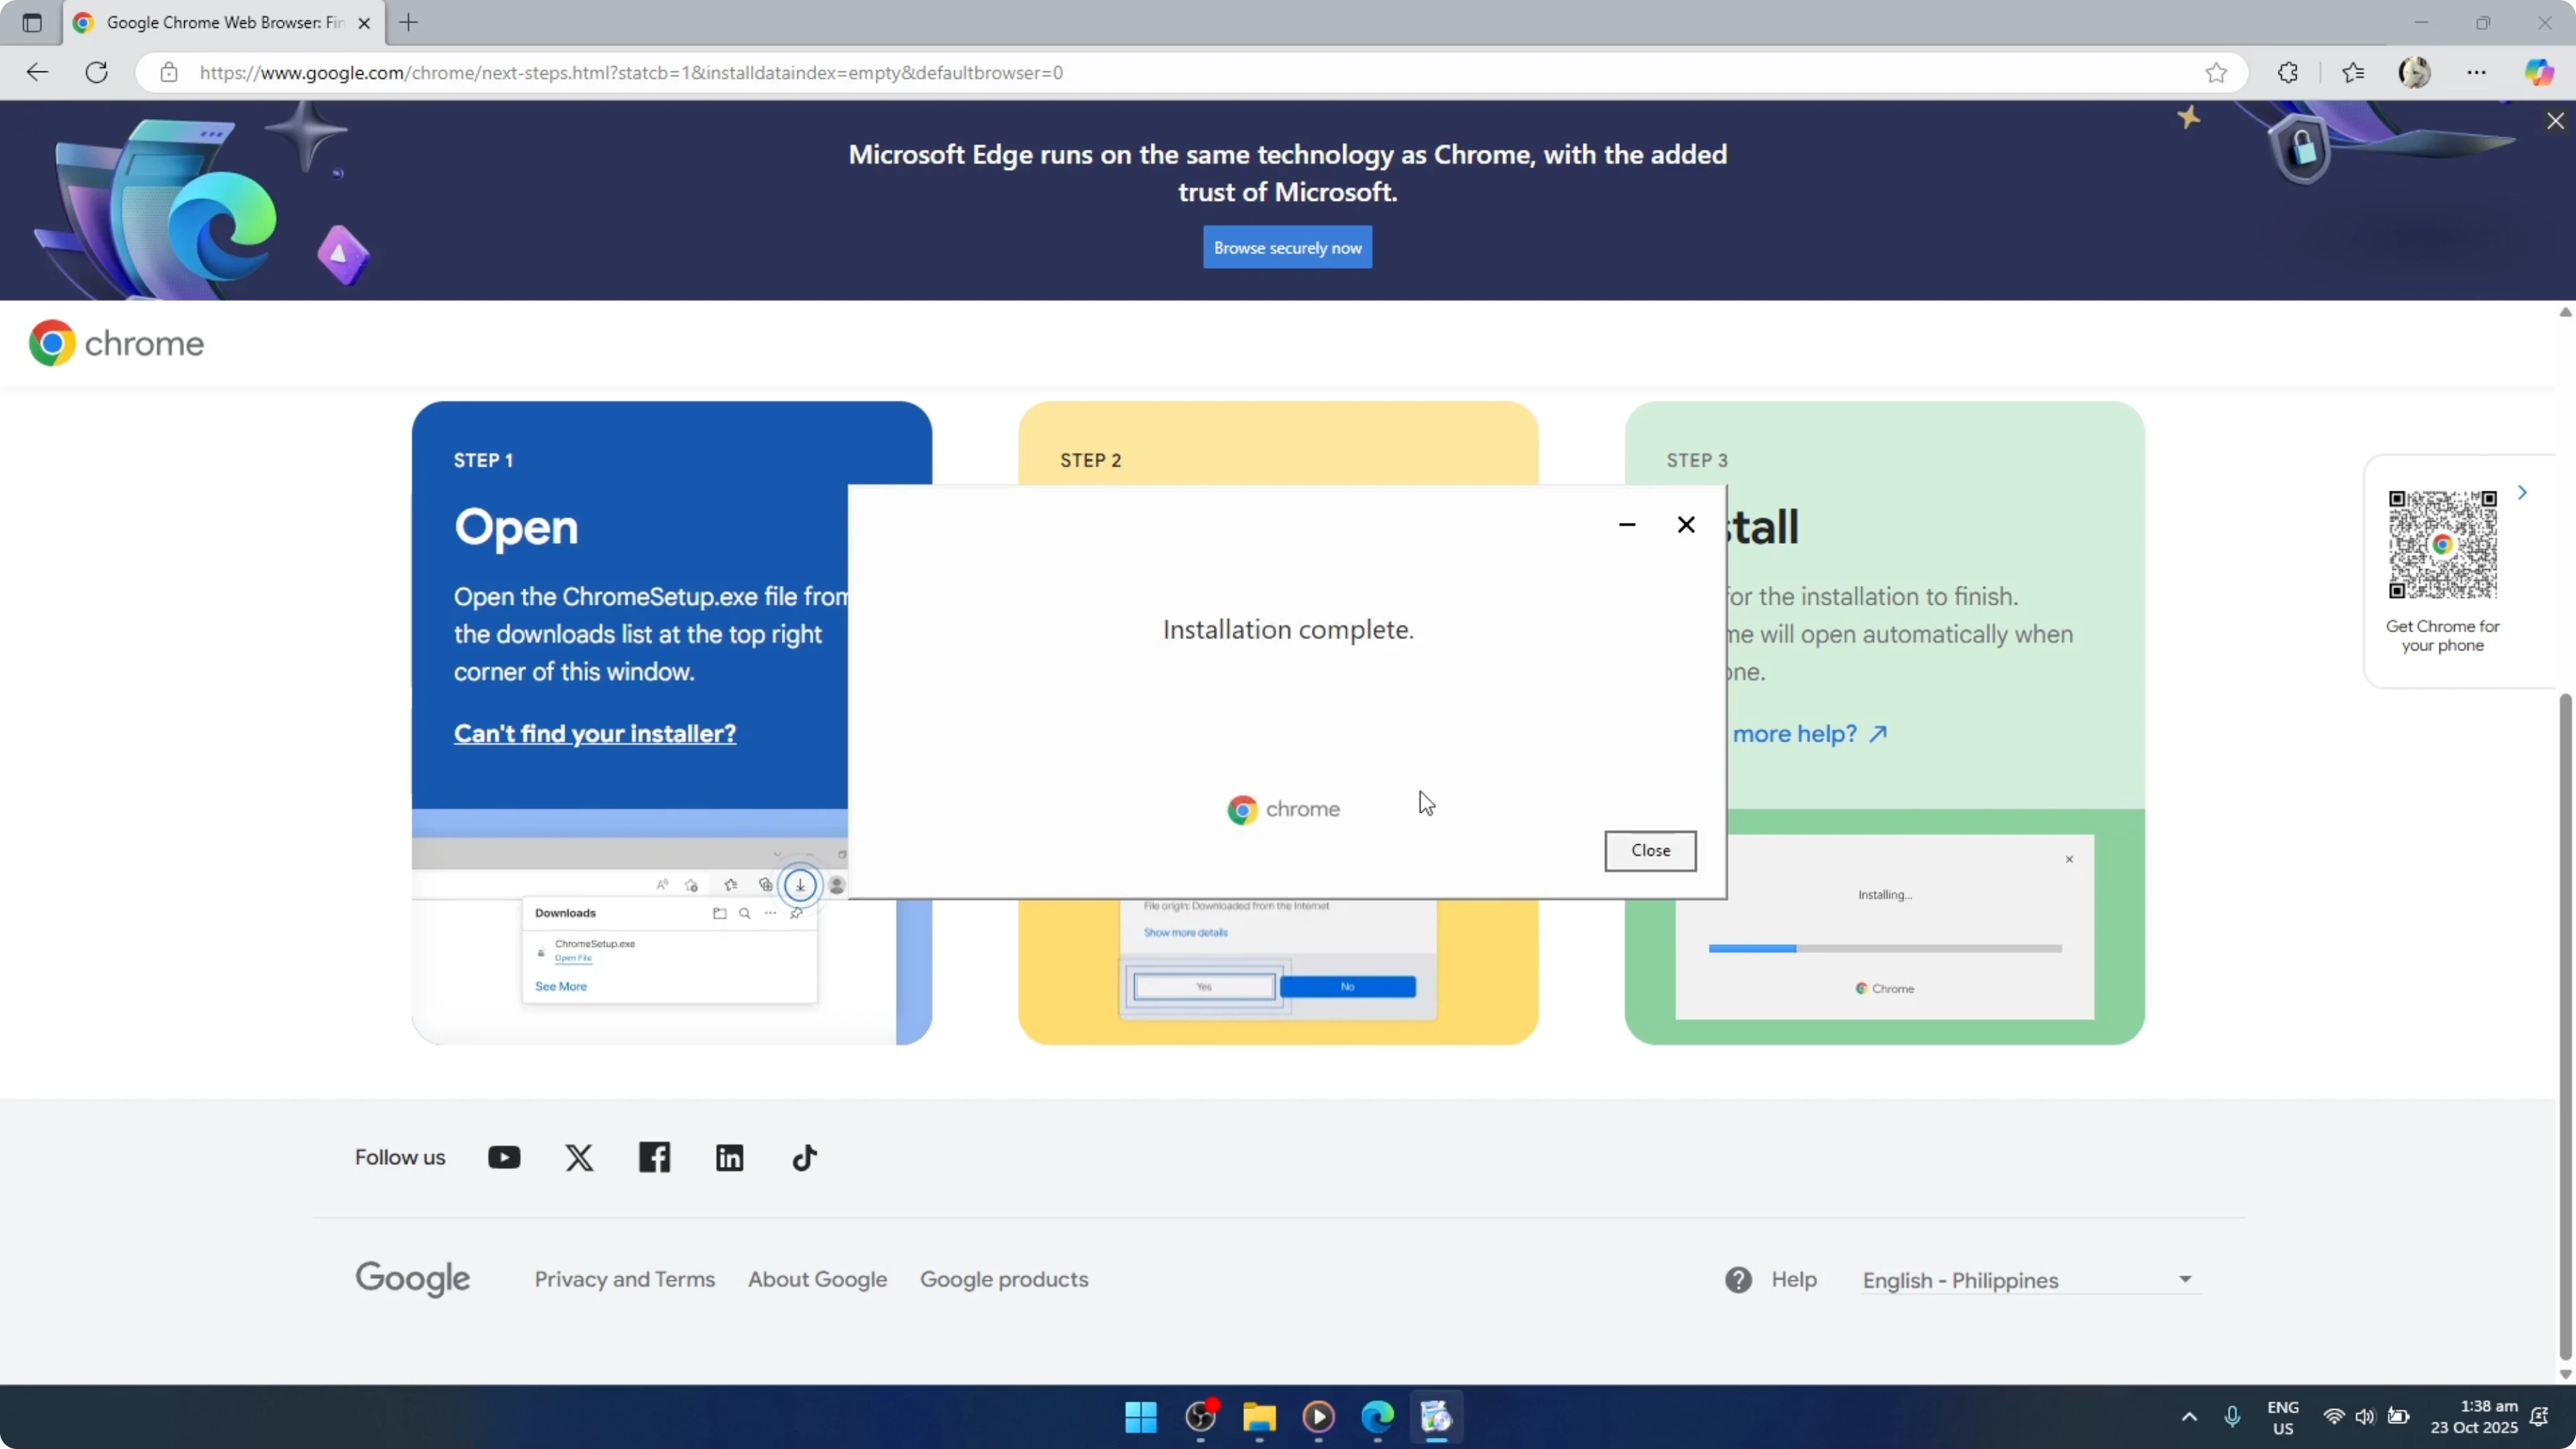
Task: Open the Help link in footer
Action: pyautogui.click(x=1771, y=1279)
